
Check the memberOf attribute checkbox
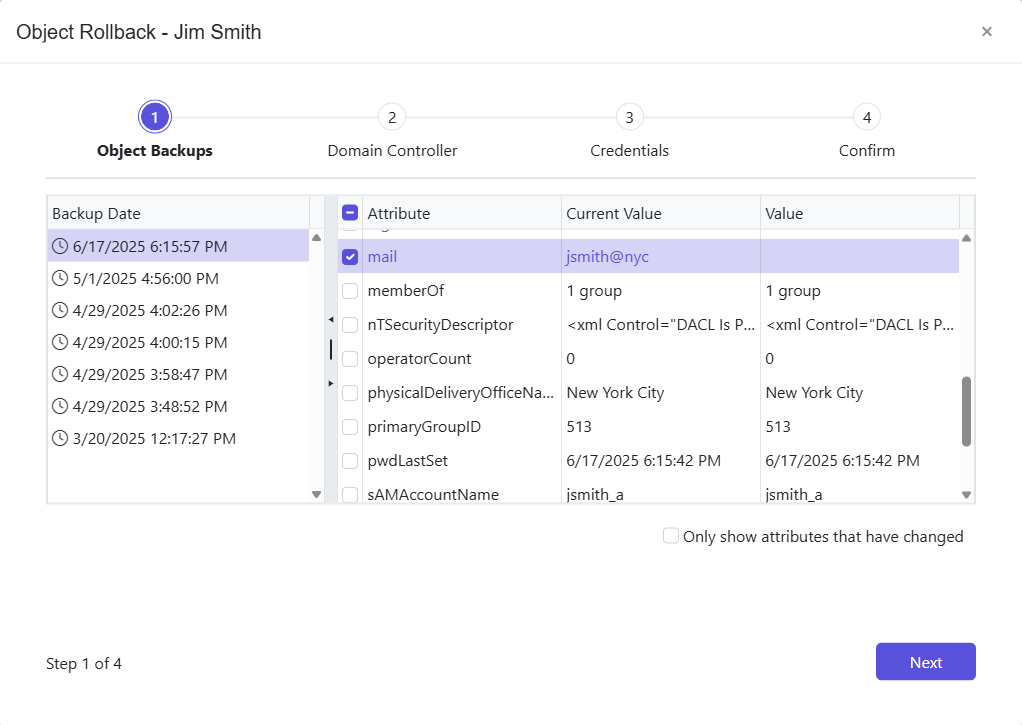click(x=350, y=290)
